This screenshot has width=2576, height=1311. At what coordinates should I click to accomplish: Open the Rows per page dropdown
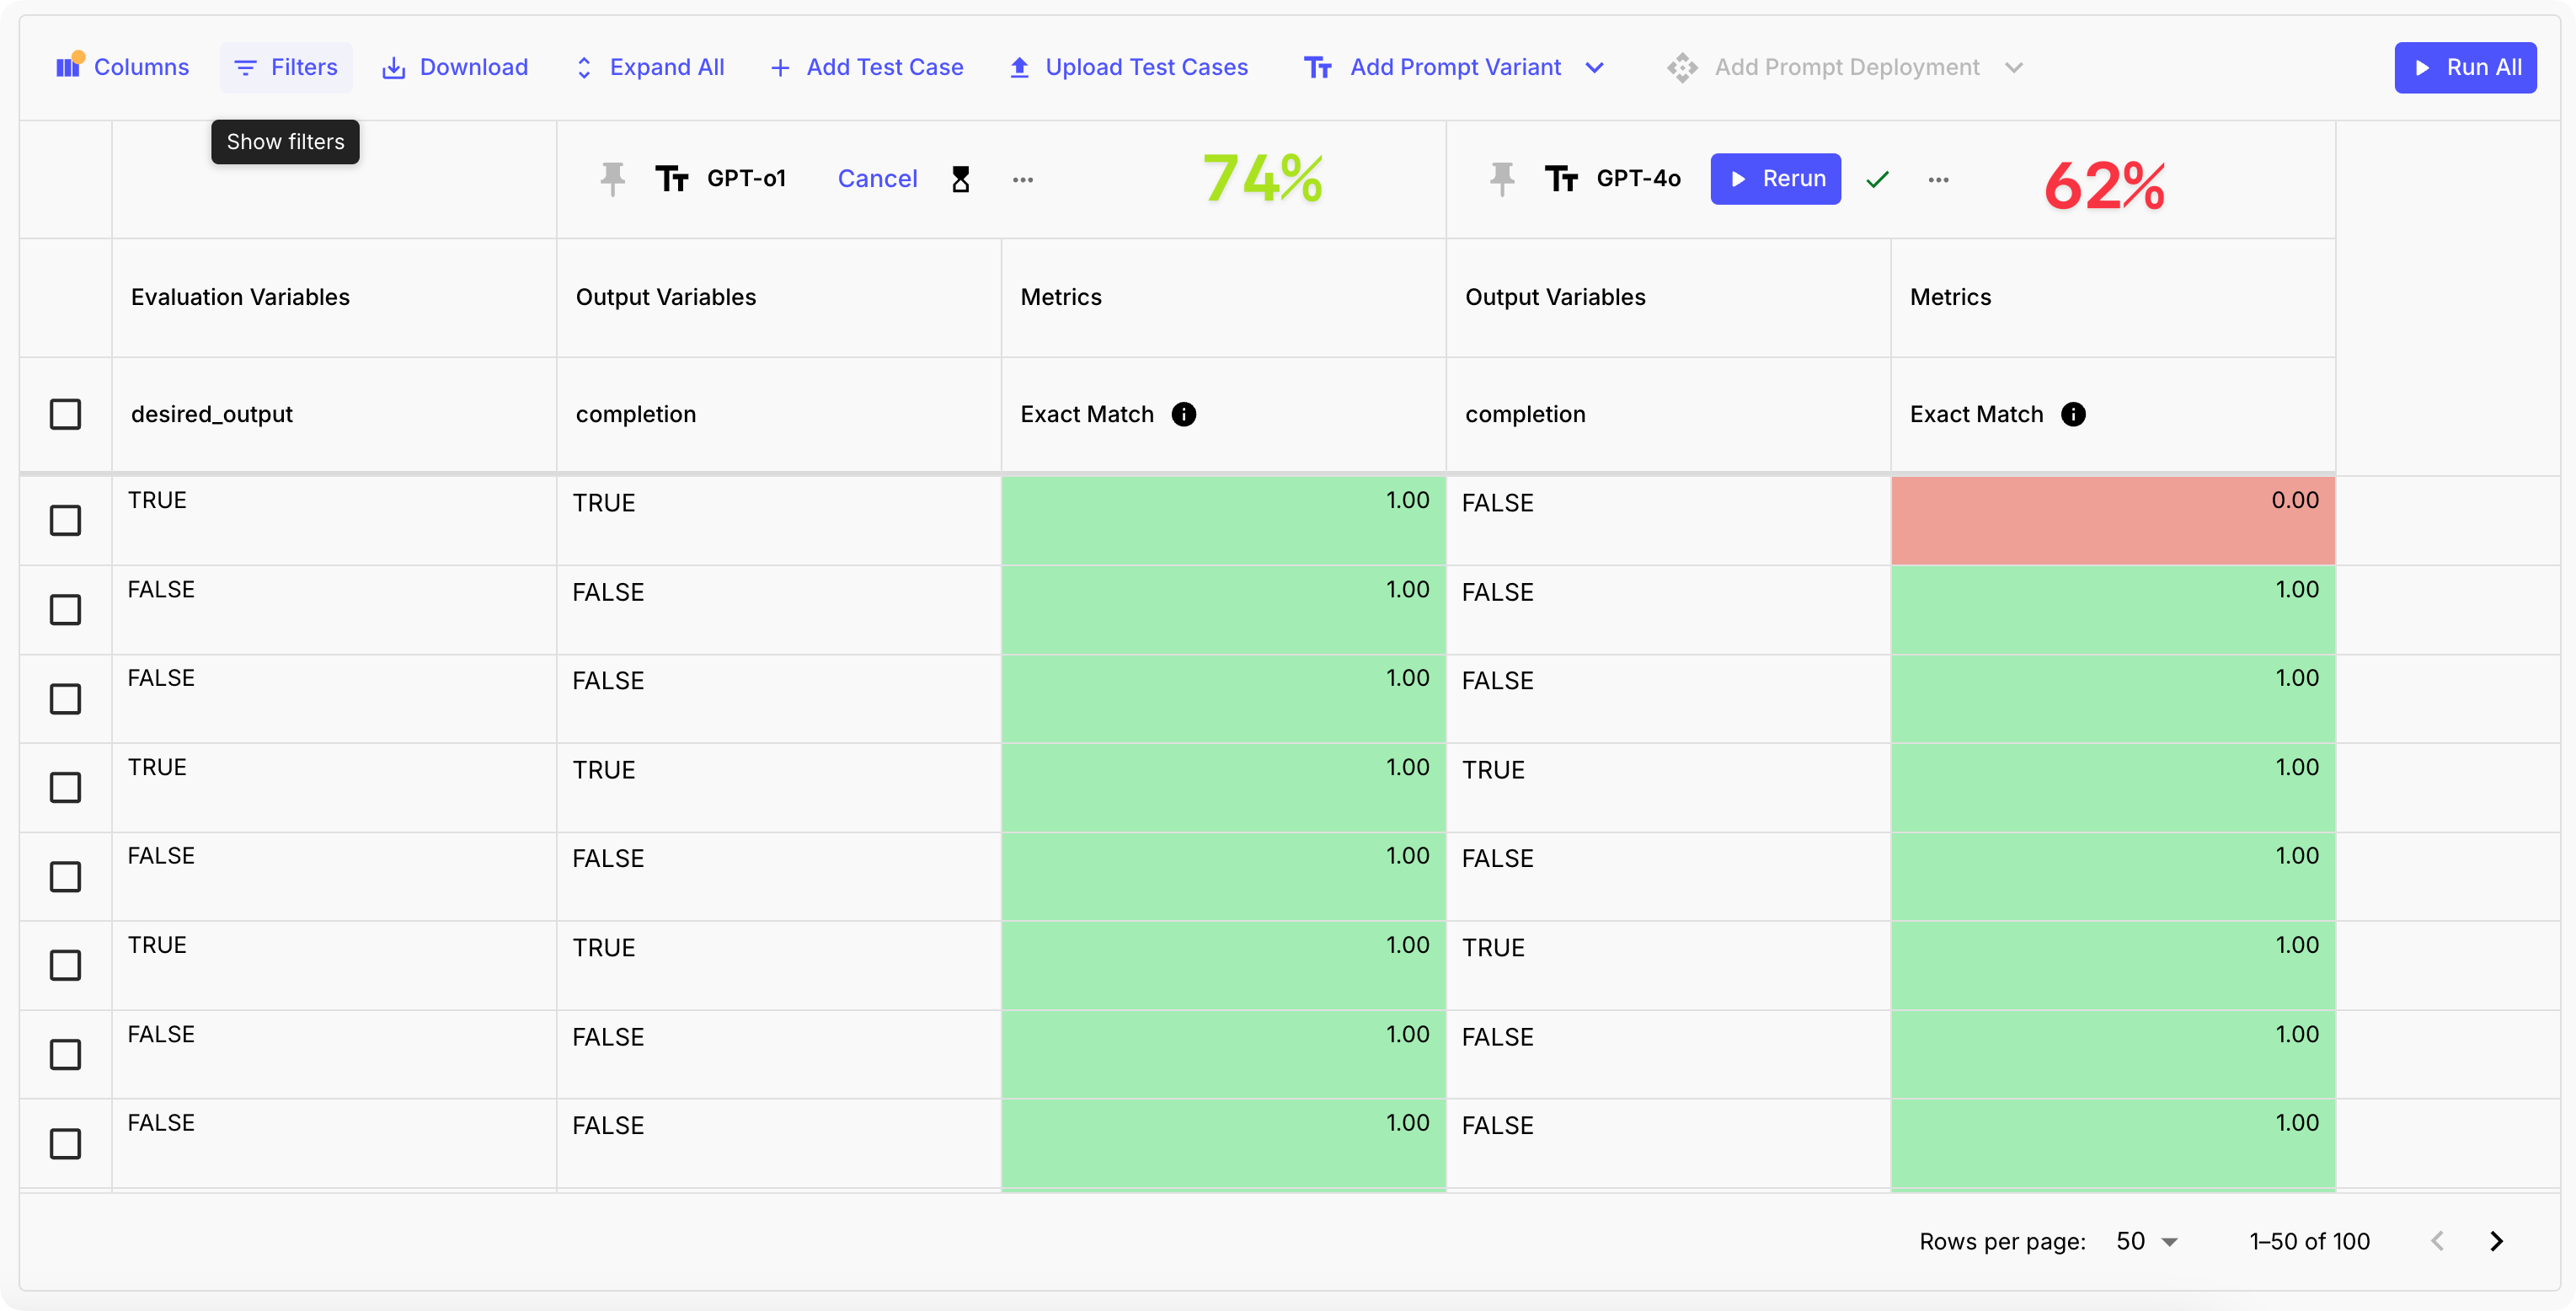(2147, 1241)
